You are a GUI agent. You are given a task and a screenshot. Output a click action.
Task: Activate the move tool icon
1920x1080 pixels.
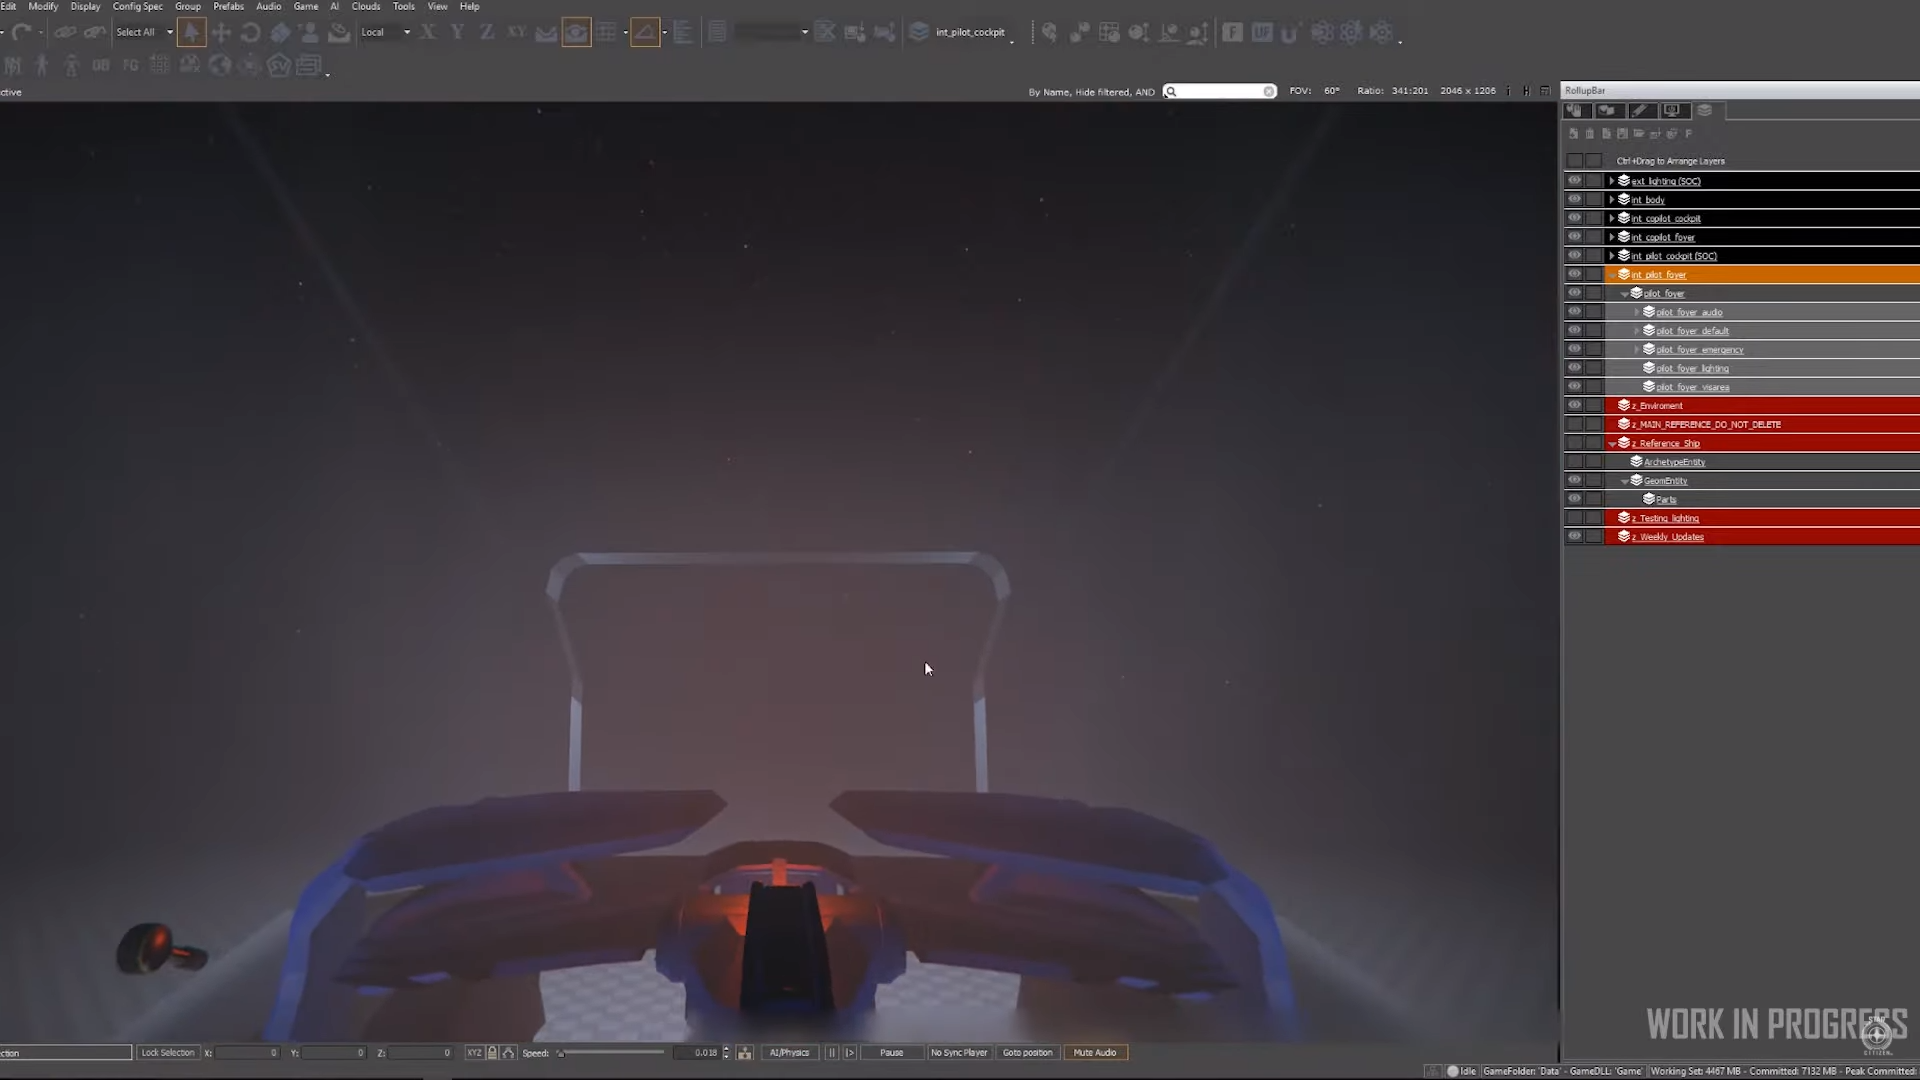click(x=221, y=33)
